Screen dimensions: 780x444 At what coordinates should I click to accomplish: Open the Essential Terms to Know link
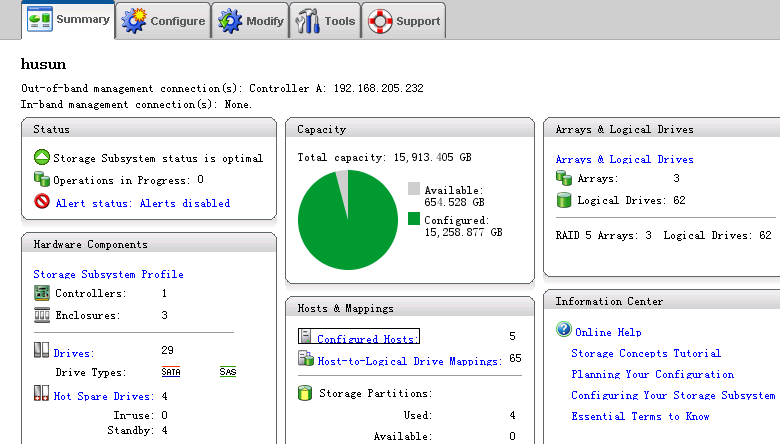tap(640, 417)
